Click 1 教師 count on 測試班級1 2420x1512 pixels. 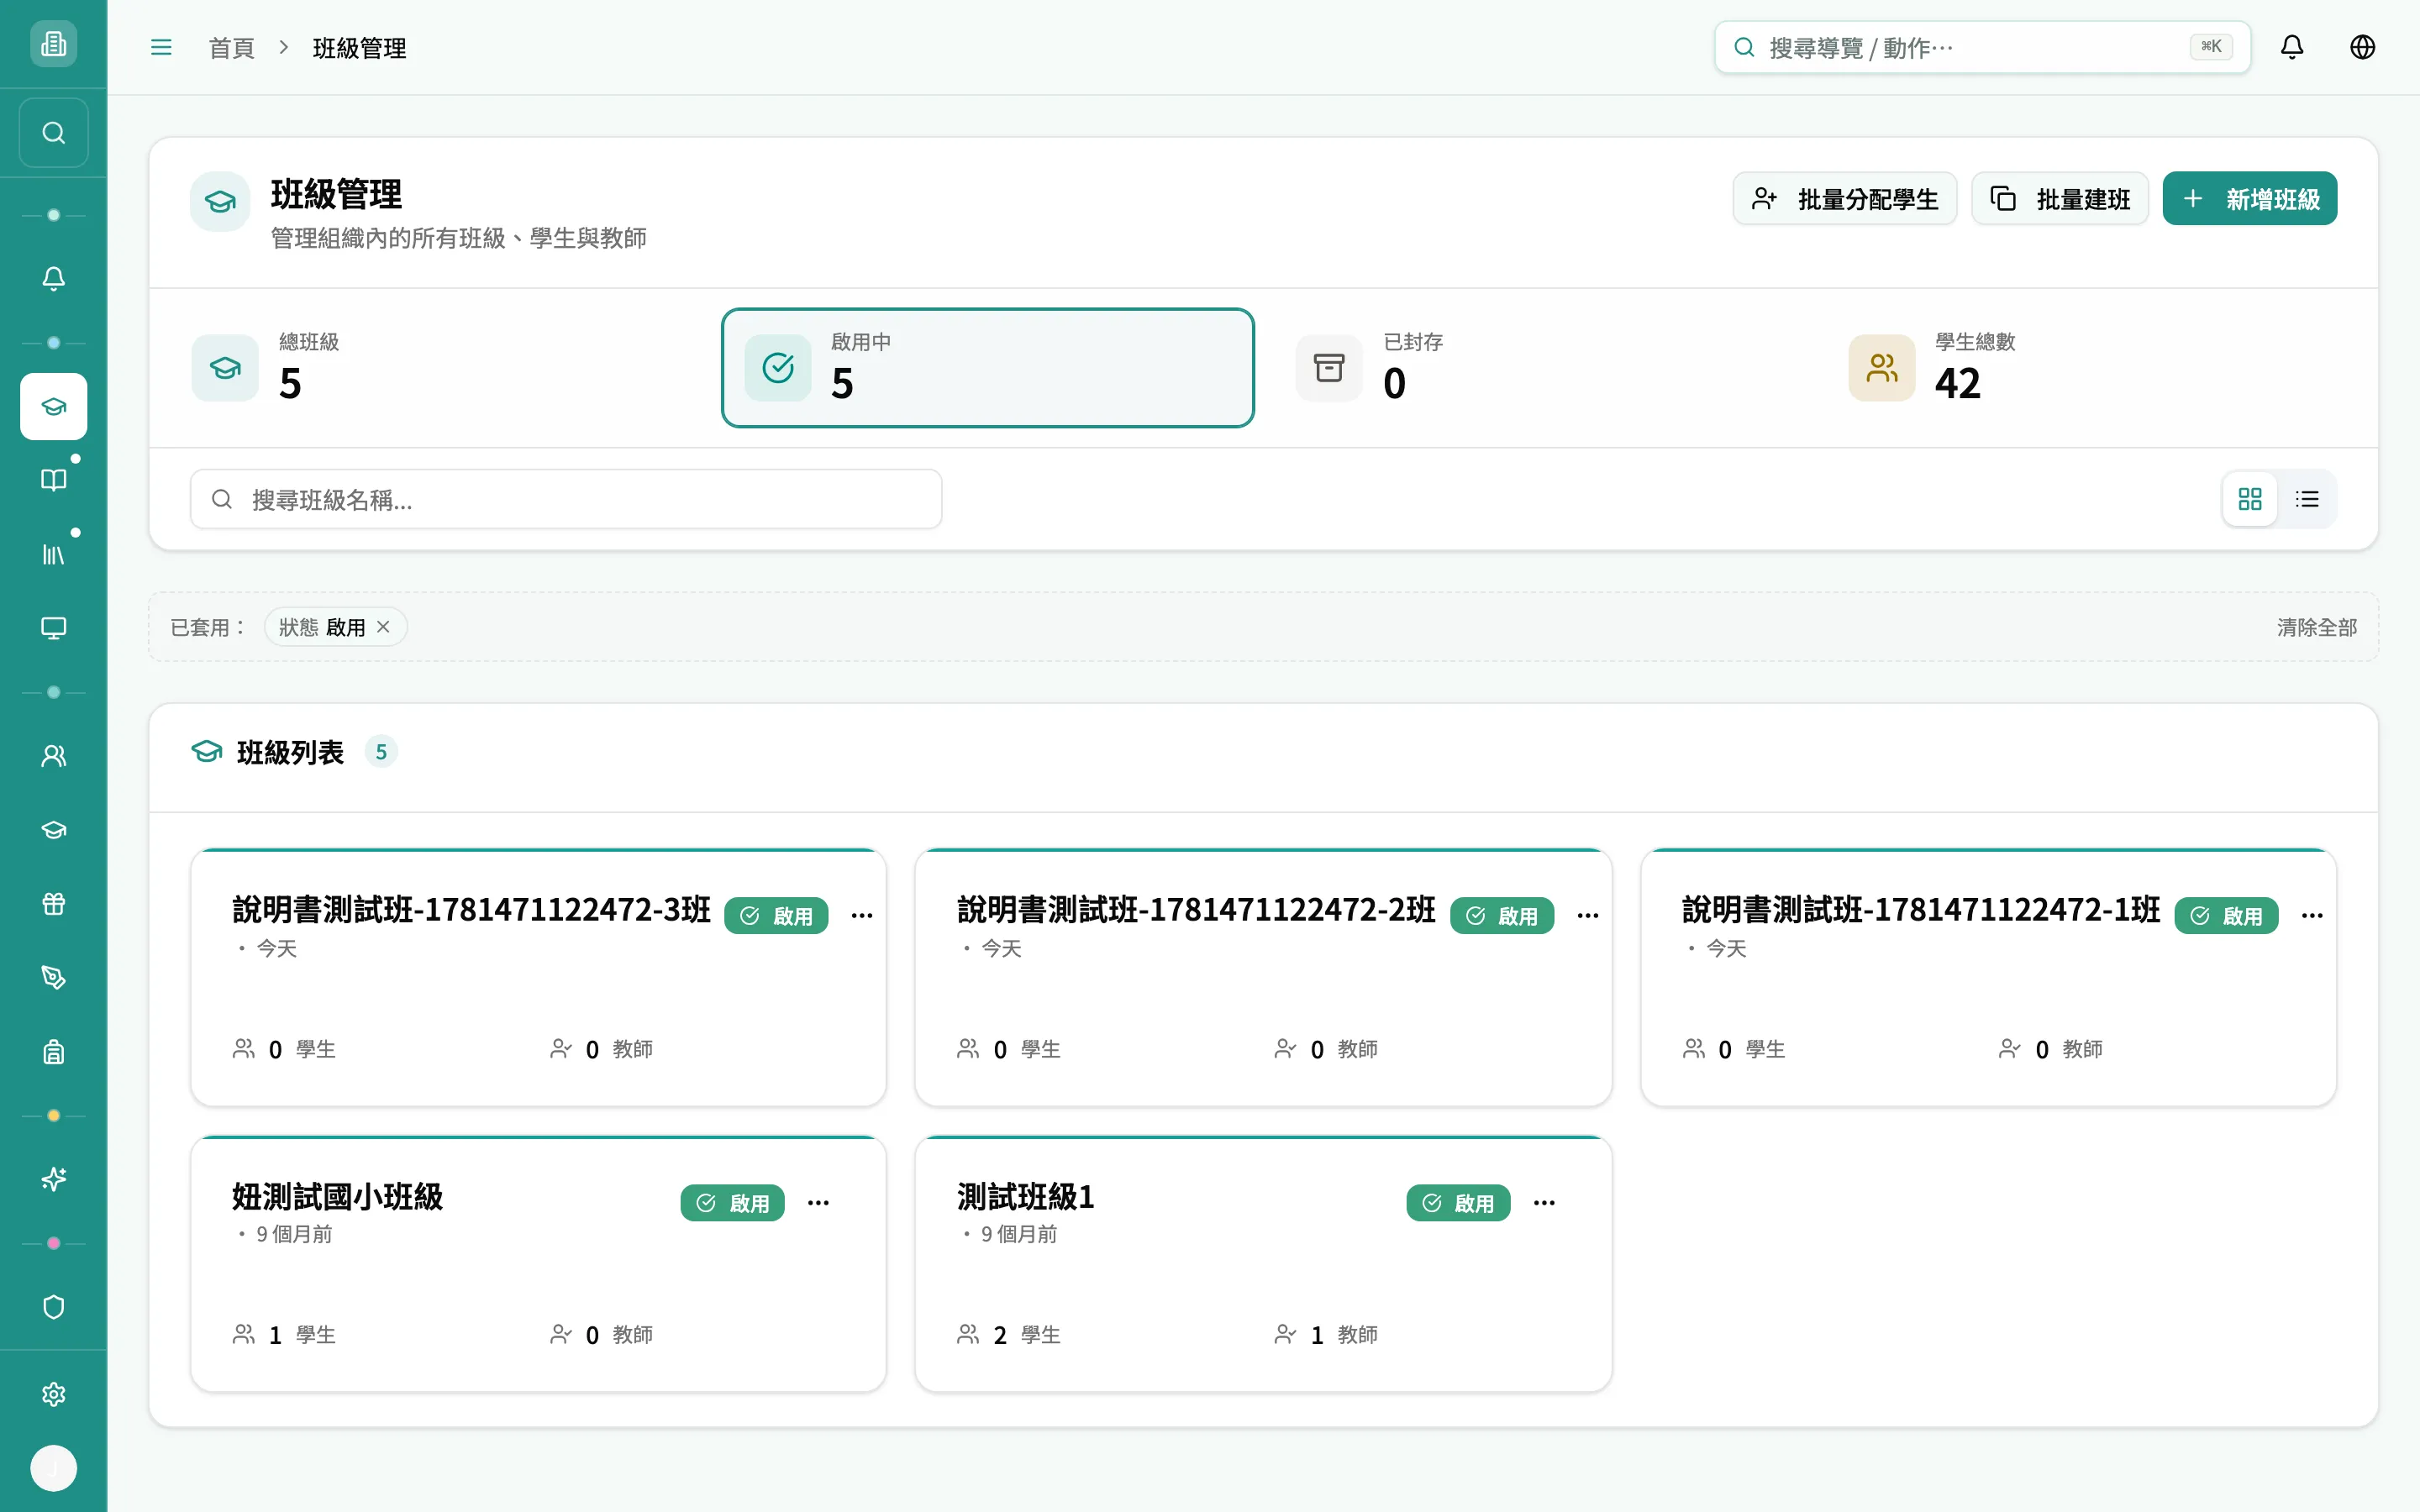click(x=1326, y=1335)
